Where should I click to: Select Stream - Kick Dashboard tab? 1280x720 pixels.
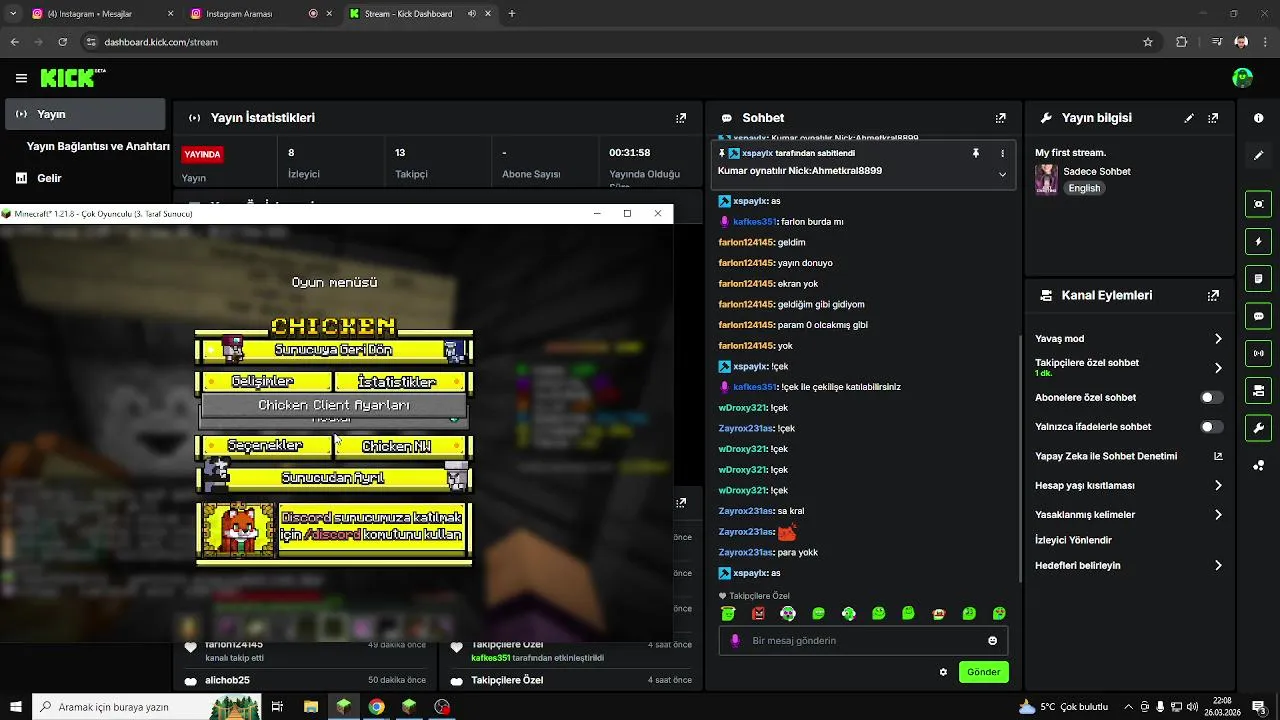tap(420, 14)
